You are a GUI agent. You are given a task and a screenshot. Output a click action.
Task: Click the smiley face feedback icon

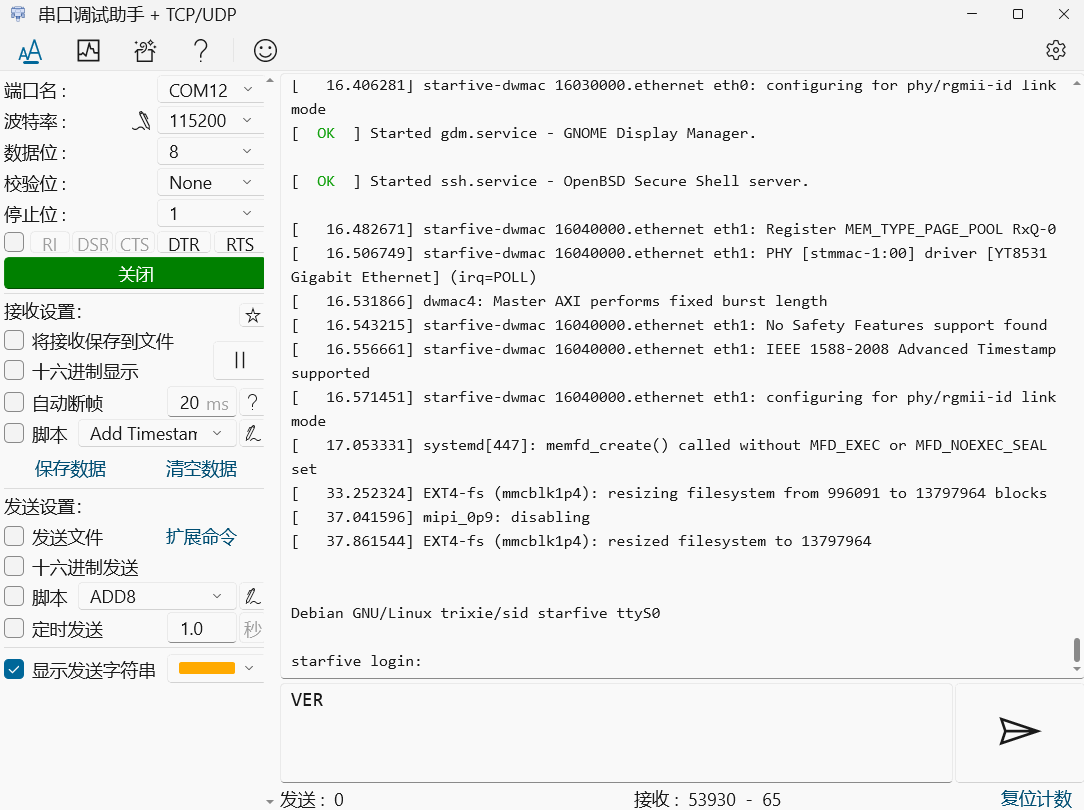pos(265,50)
